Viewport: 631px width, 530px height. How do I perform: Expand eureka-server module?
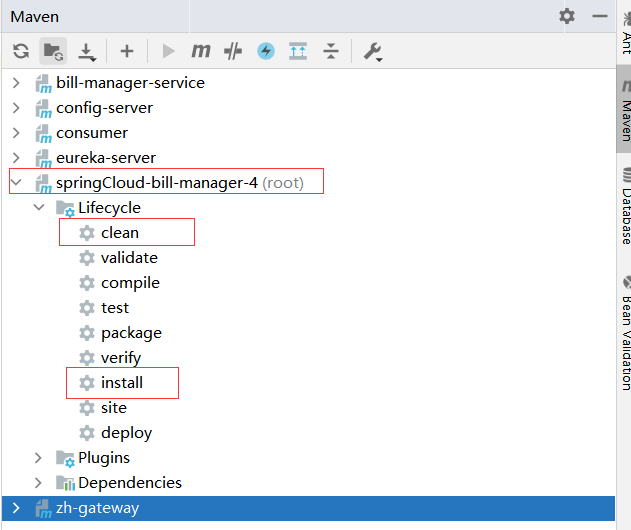click(16, 158)
